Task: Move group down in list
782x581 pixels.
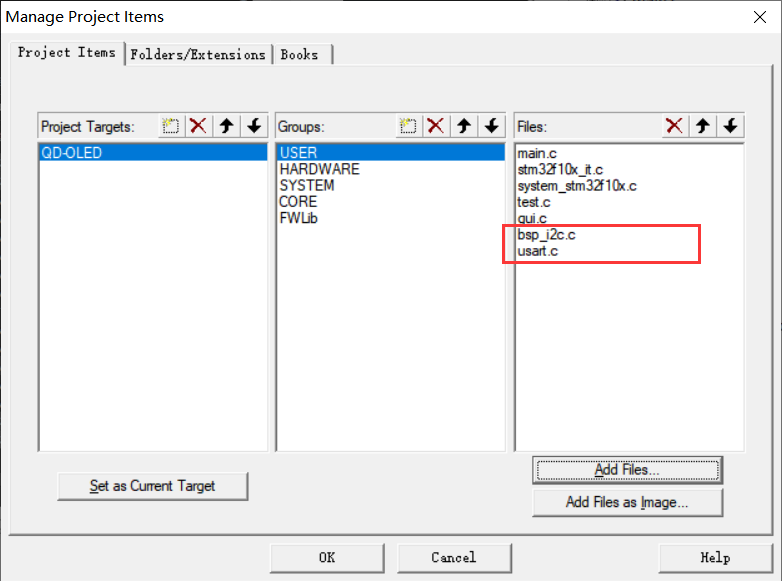Action: point(492,126)
